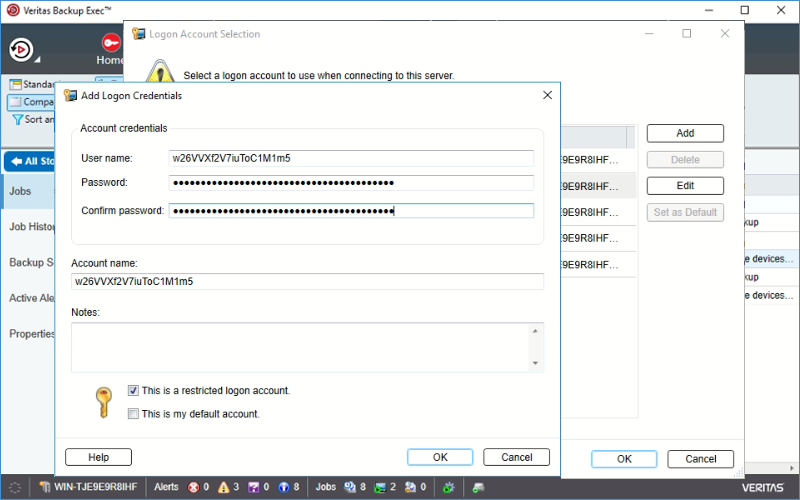Click the scheduled jobs status icon
Viewport: 800px width, 500px height.
coord(349,487)
